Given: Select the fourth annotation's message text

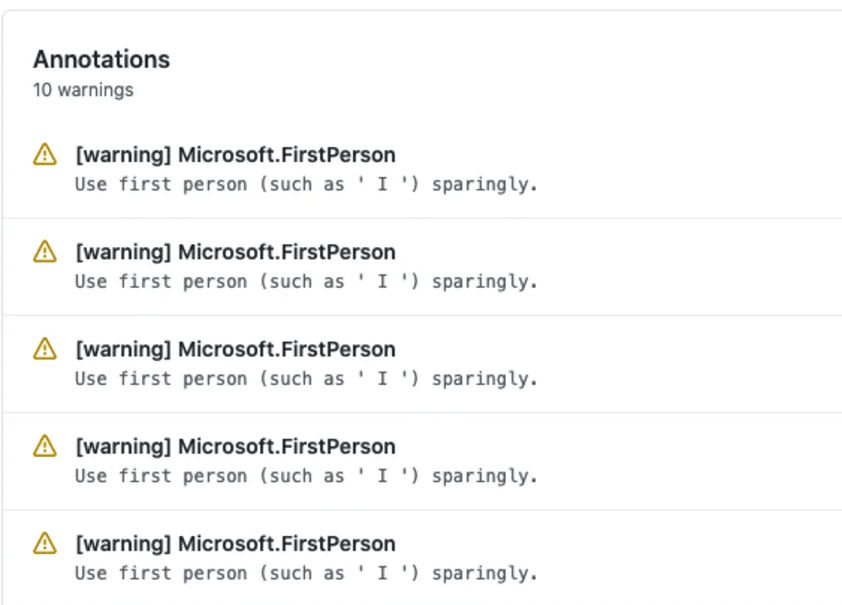Looking at the screenshot, I should (x=307, y=476).
